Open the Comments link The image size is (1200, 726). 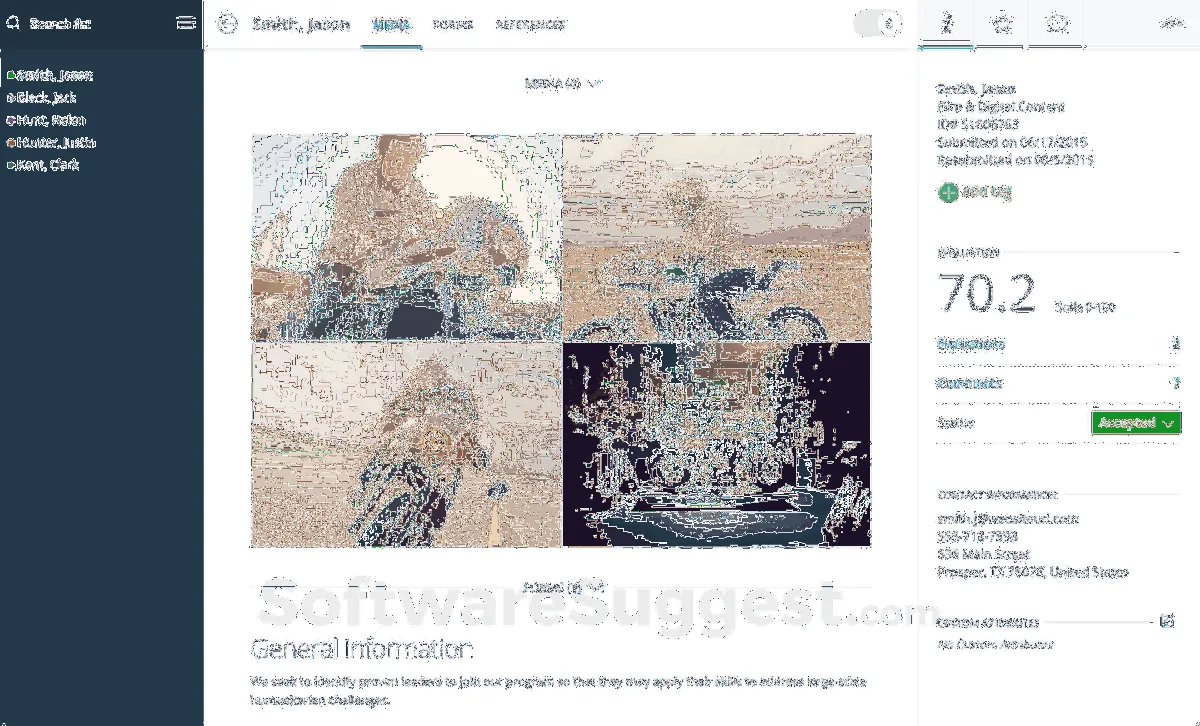970,383
